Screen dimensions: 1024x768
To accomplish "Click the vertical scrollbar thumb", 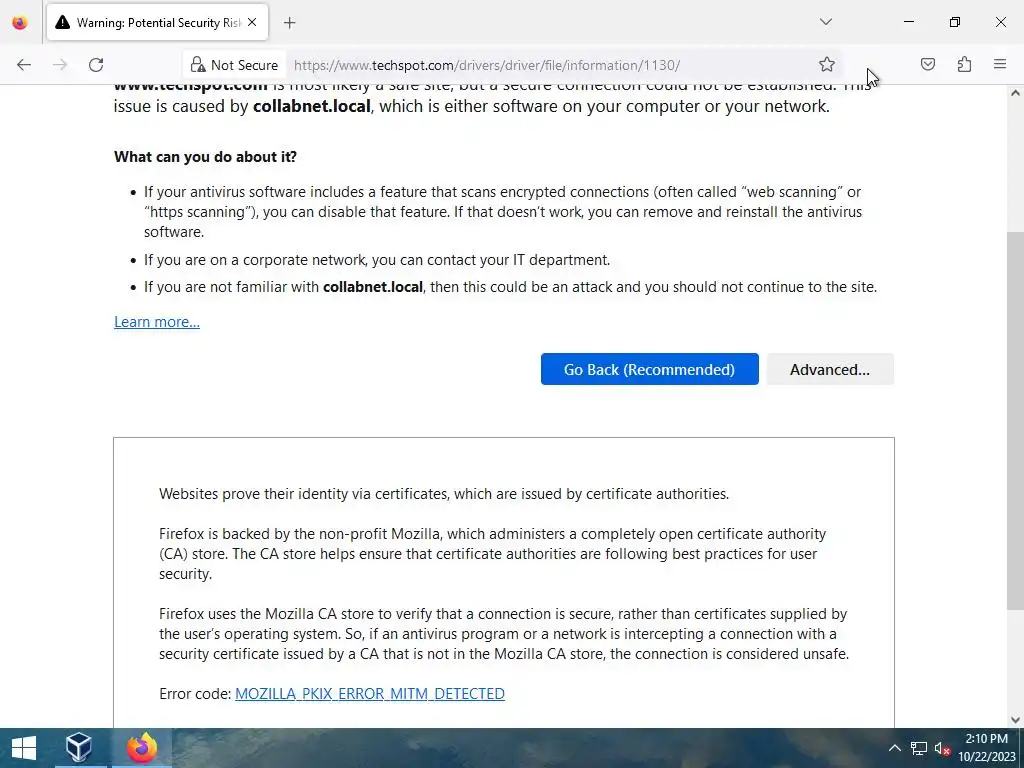I will pyautogui.click(x=1015, y=421).
